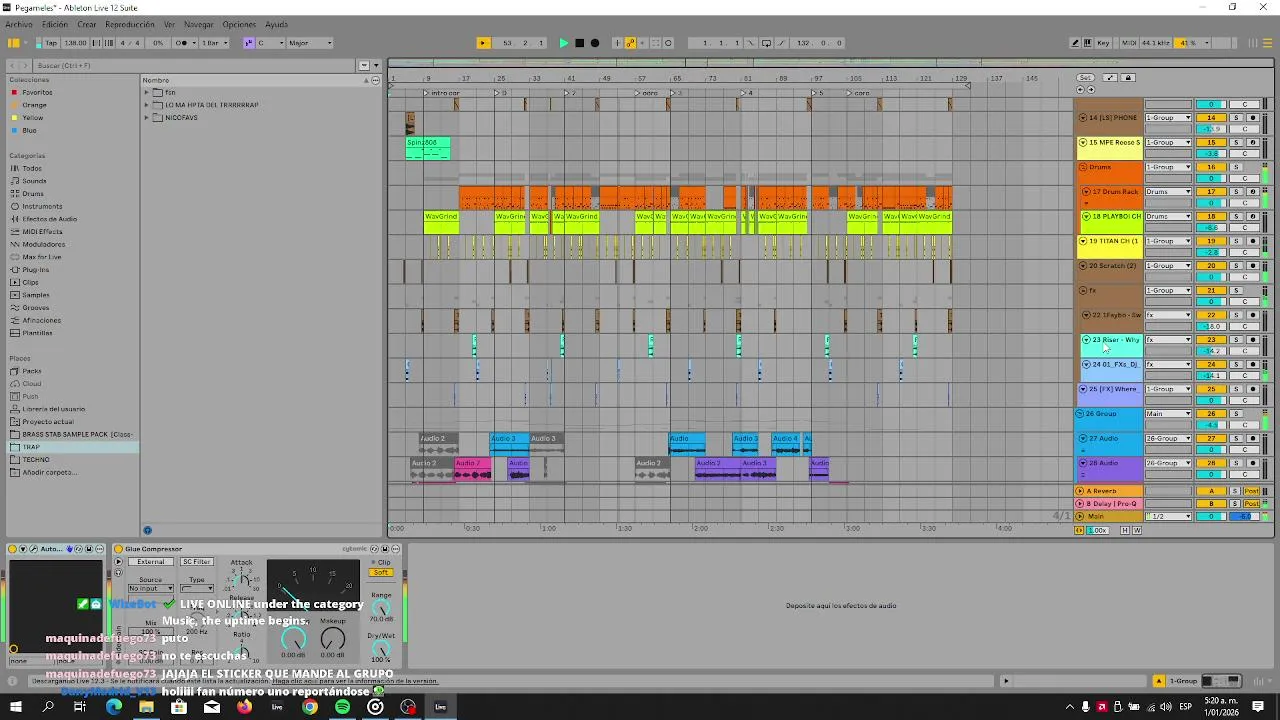Open the Archivo menu
This screenshot has height=720, width=1280.
pyautogui.click(x=19, y=24)
